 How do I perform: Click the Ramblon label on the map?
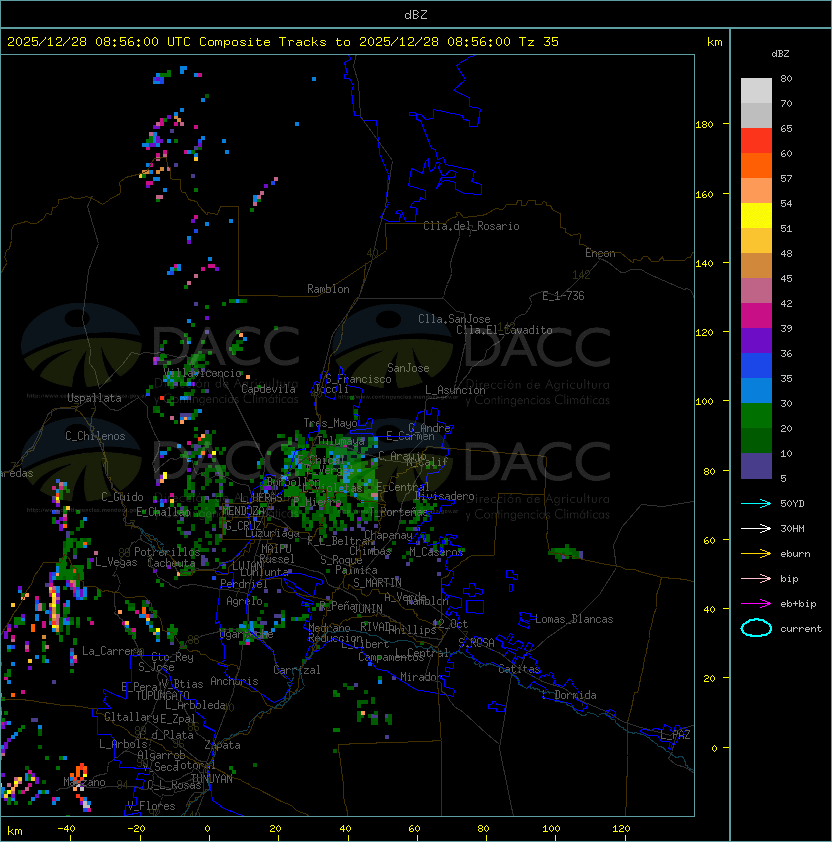tap(328, 289)
